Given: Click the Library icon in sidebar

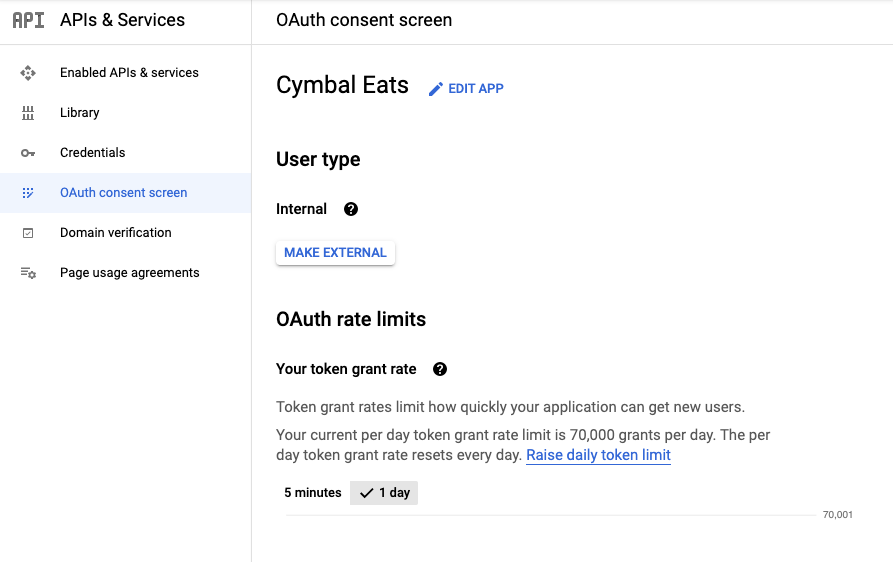Looking at the screenshot, I should [x=28, y=113].
